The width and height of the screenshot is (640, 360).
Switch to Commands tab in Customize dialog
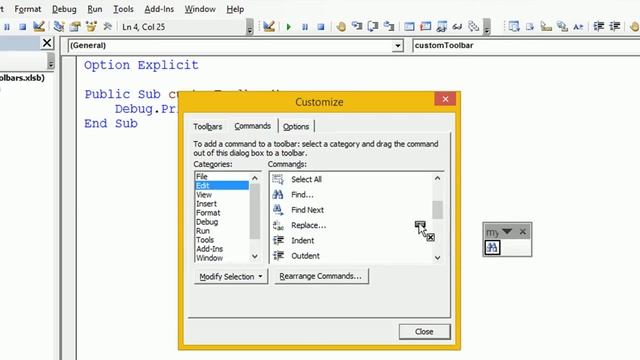[x=253, y=126]
